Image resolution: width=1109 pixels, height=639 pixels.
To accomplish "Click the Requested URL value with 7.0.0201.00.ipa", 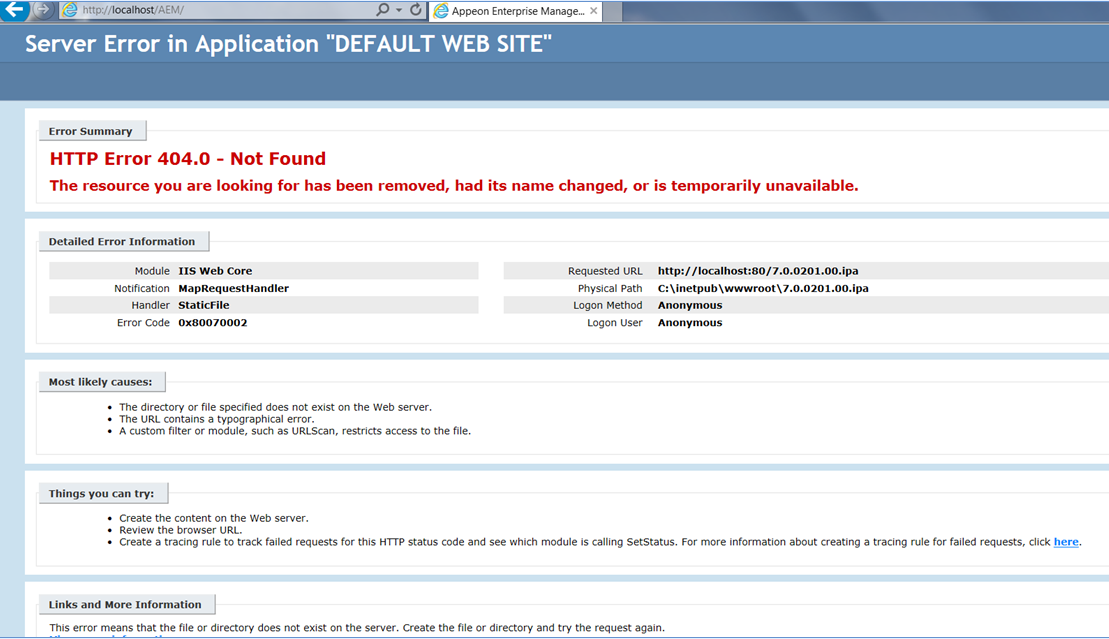I will [758, 271].
